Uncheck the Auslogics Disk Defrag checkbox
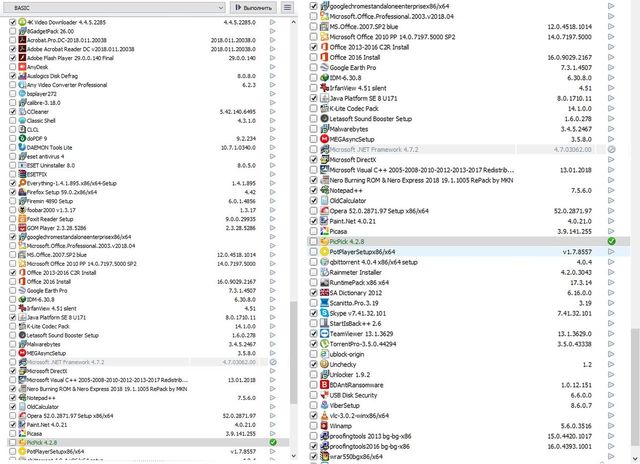Image resolution: width=640 pixels, height=464 pixels. (12, 76)
